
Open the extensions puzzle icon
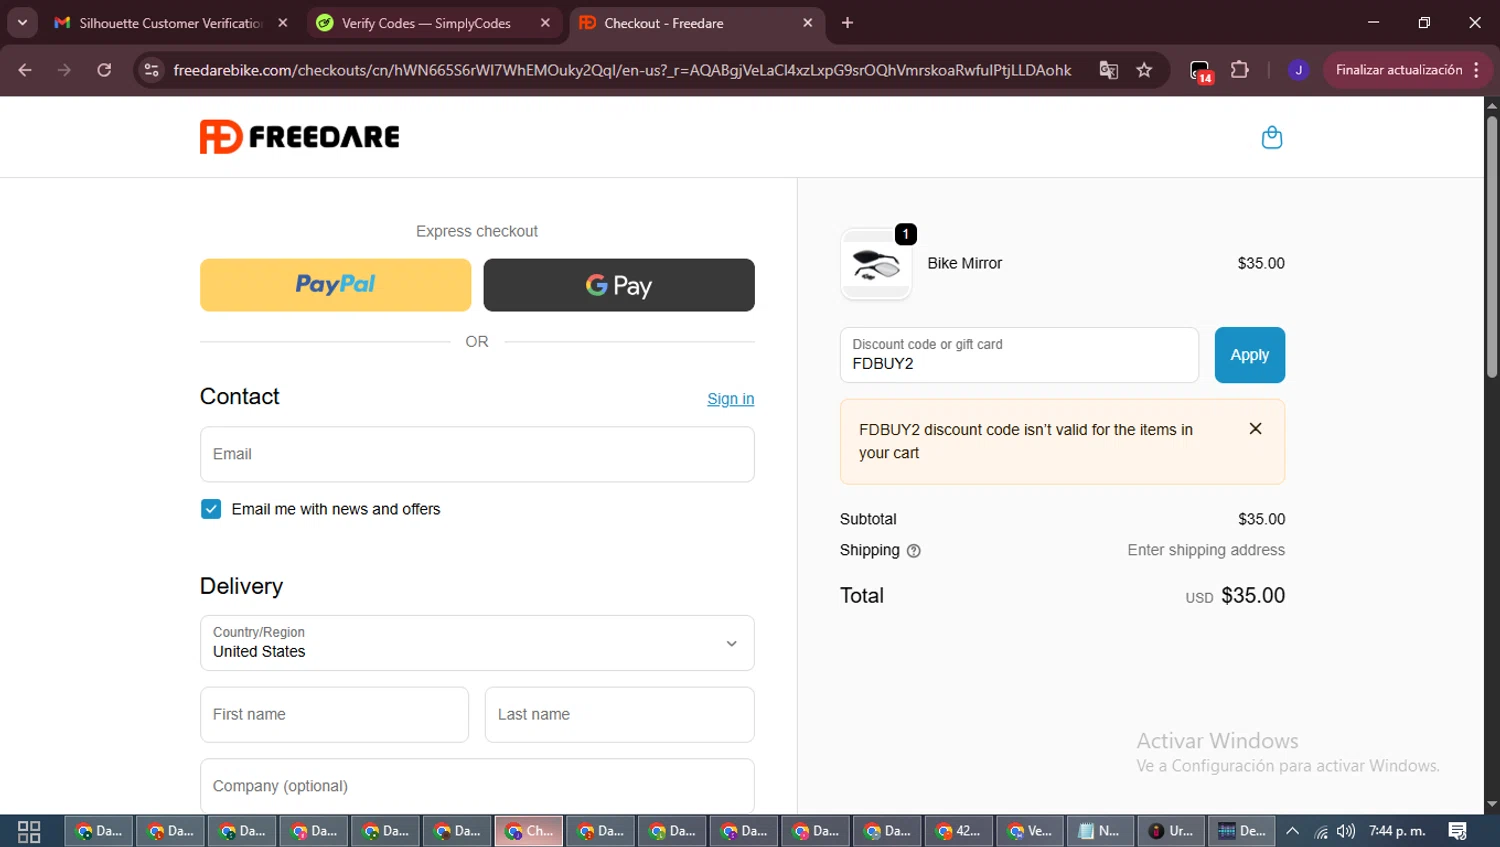point(1240,70)
